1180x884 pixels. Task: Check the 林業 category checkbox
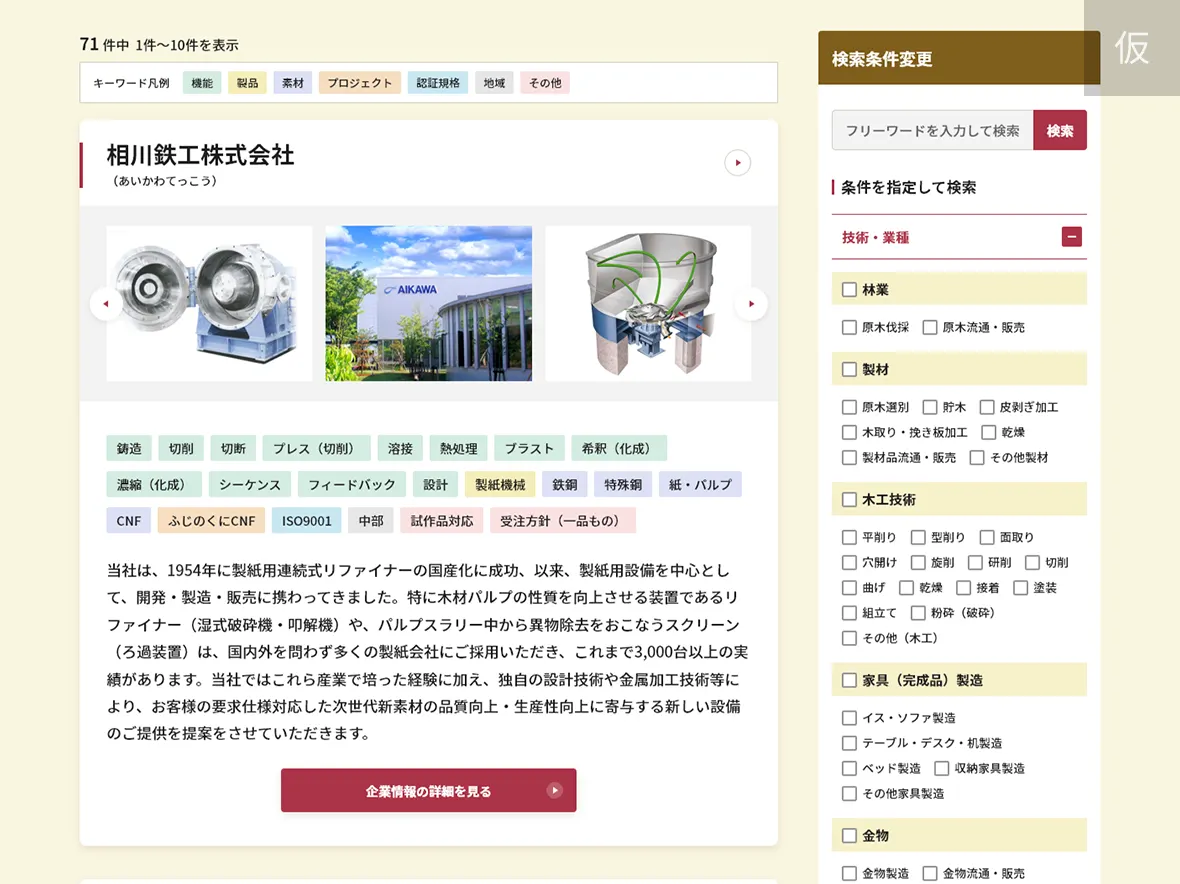pyautogui.click(x=849, y=289)
